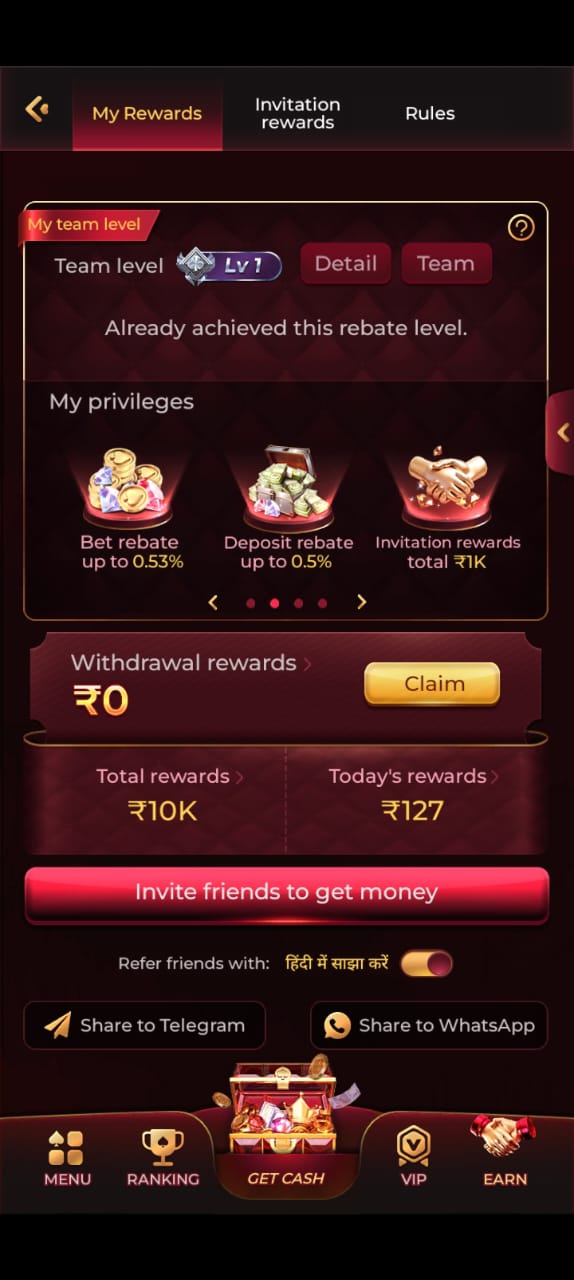Viewport: 574px width, 1280px height.
Task: Select the Bet rebate coins icon
Action: click(127, 483)
